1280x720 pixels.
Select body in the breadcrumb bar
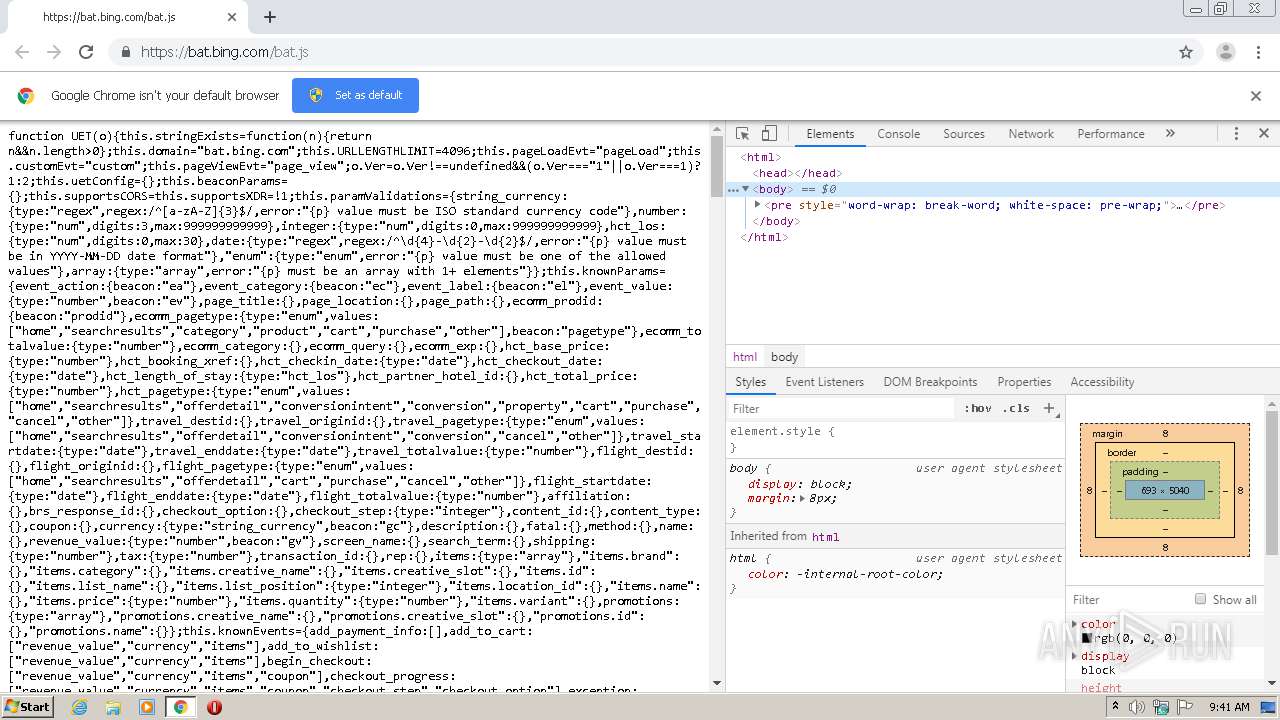[x=784, y=357]
